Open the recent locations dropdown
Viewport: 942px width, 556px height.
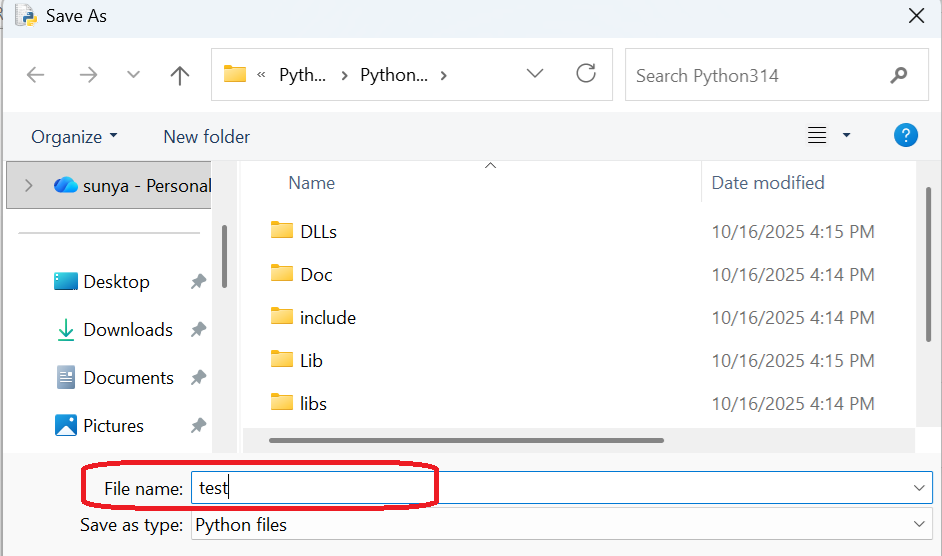click(134, 75)
